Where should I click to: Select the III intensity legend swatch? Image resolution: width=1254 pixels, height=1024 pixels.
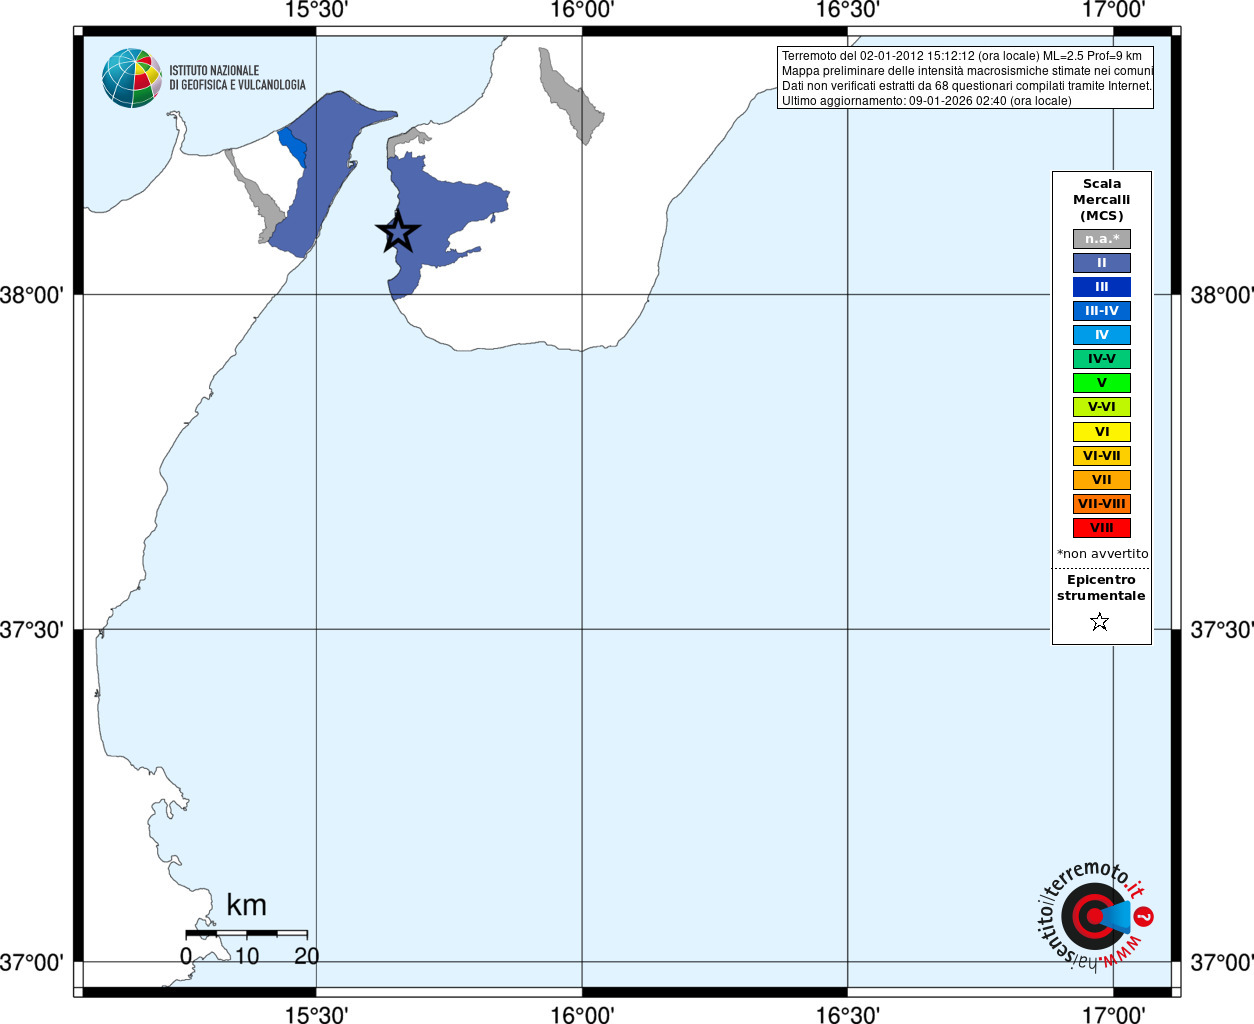click(1102, 287)
